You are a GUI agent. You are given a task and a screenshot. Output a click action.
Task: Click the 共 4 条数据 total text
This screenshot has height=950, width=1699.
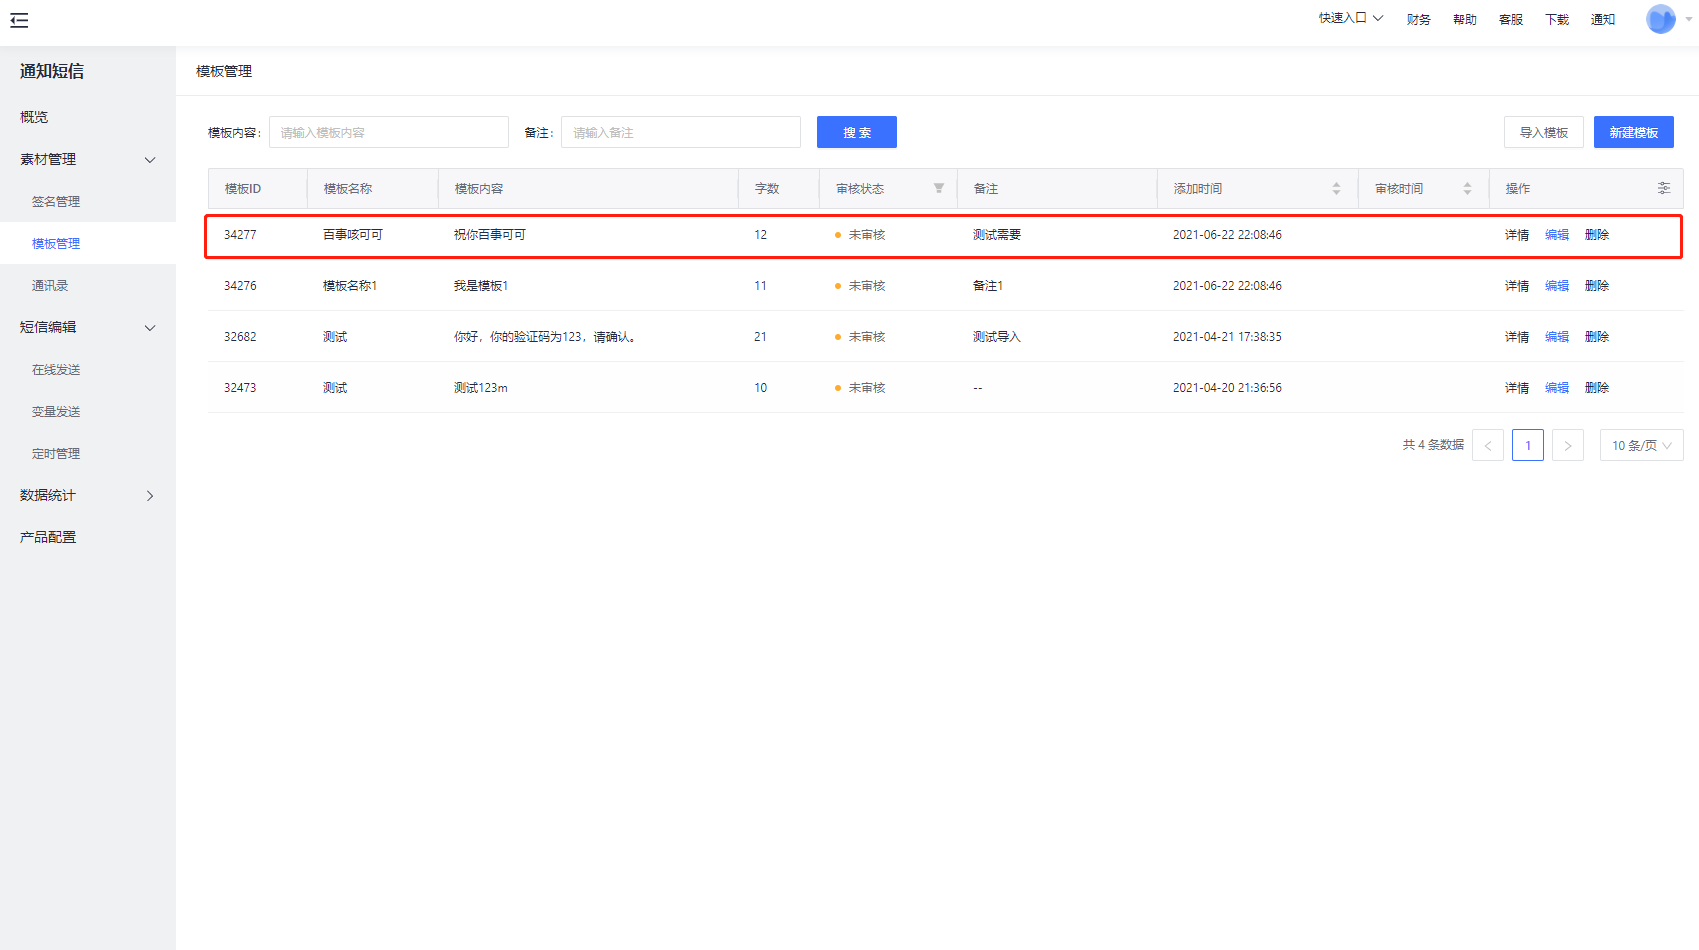click(x=1433, y=445)
